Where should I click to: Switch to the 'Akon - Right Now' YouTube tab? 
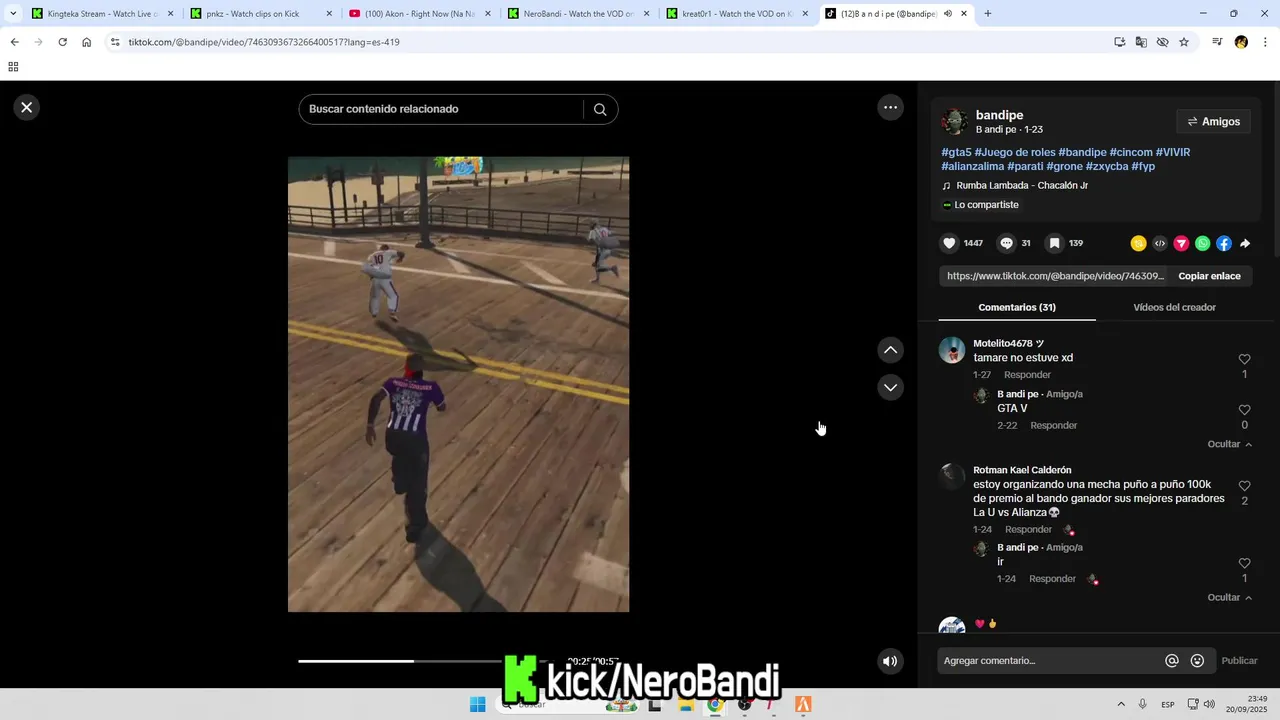pos(418,14)
